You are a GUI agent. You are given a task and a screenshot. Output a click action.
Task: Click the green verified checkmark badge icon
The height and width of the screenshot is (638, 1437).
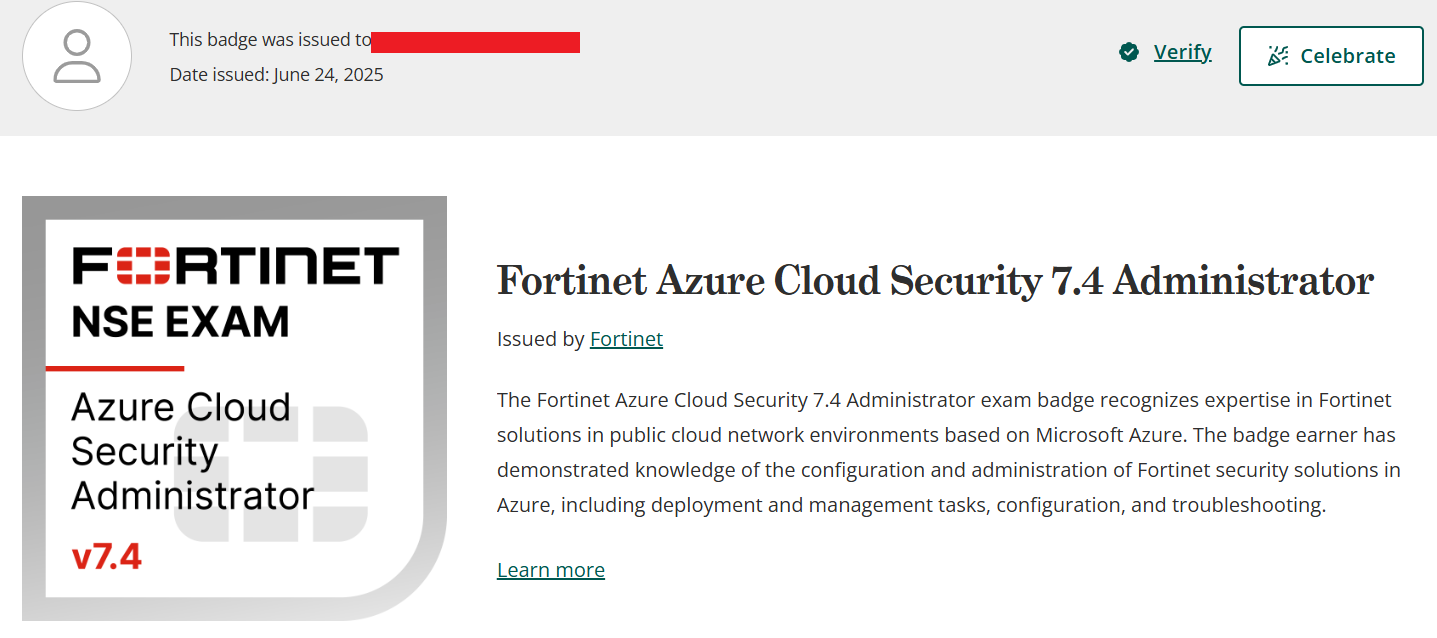[x=1129, y=52]
